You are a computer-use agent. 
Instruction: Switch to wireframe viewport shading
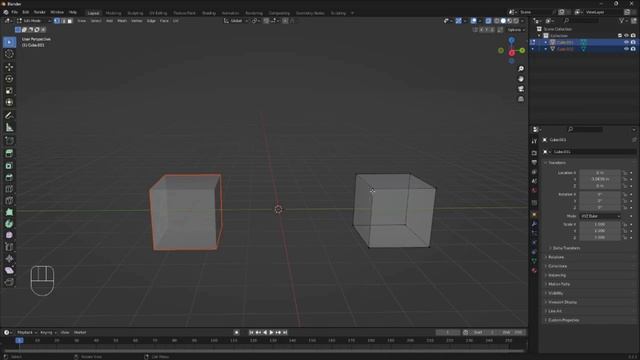point(497,21)
